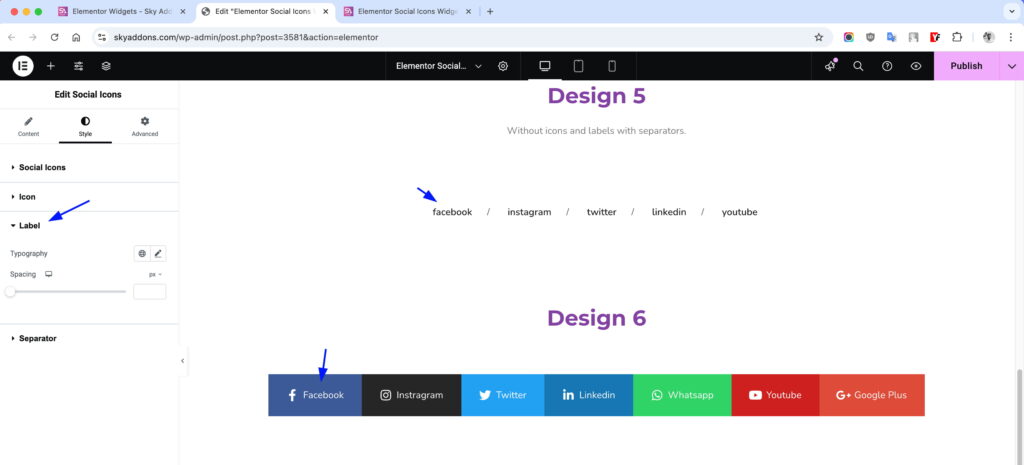Switch to desktop responsive view
This screenshot has height=465, width=1024.
(x=545, y=66)
